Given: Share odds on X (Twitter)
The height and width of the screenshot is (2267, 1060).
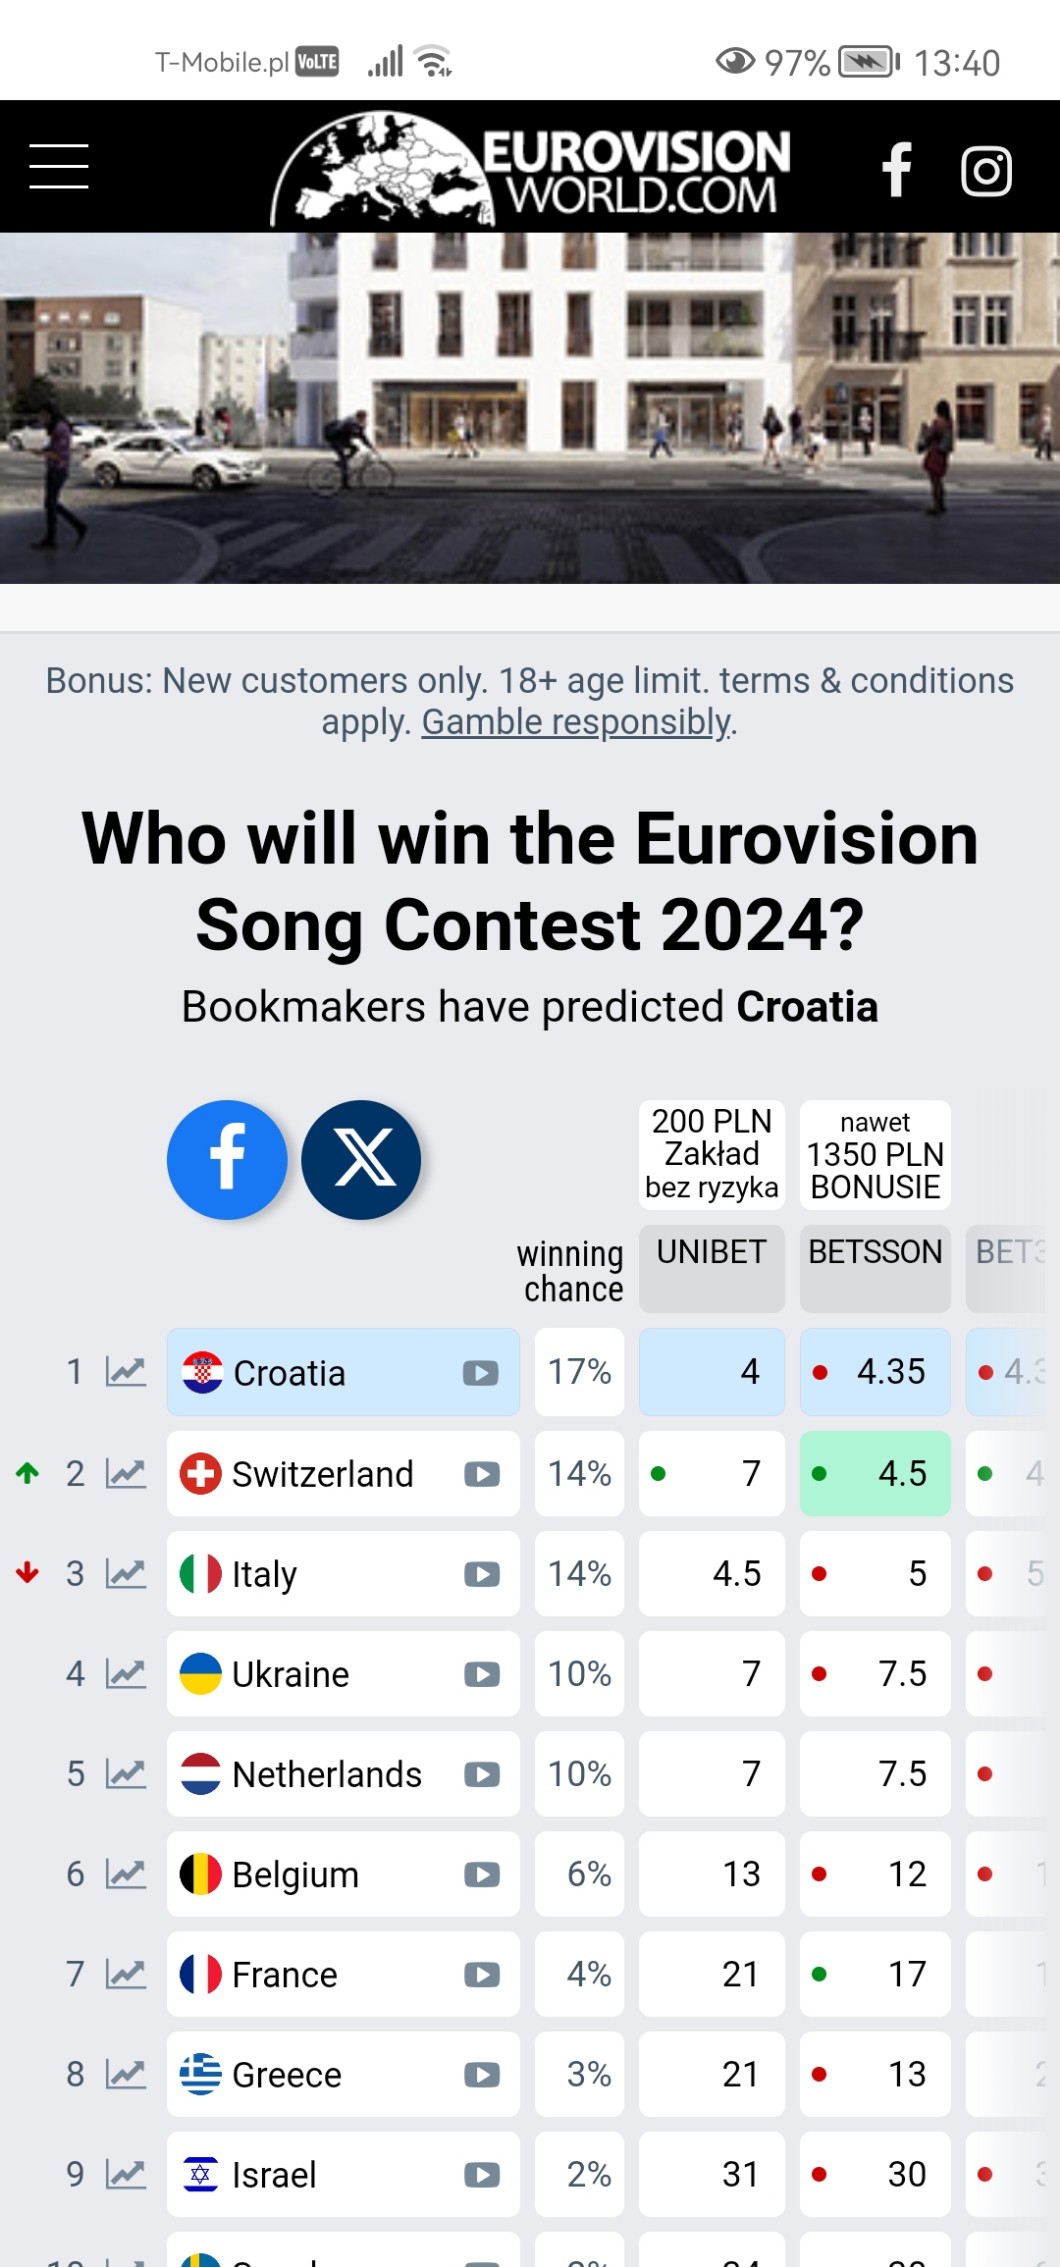Looking at the screenshot, I should [361, 1159].
